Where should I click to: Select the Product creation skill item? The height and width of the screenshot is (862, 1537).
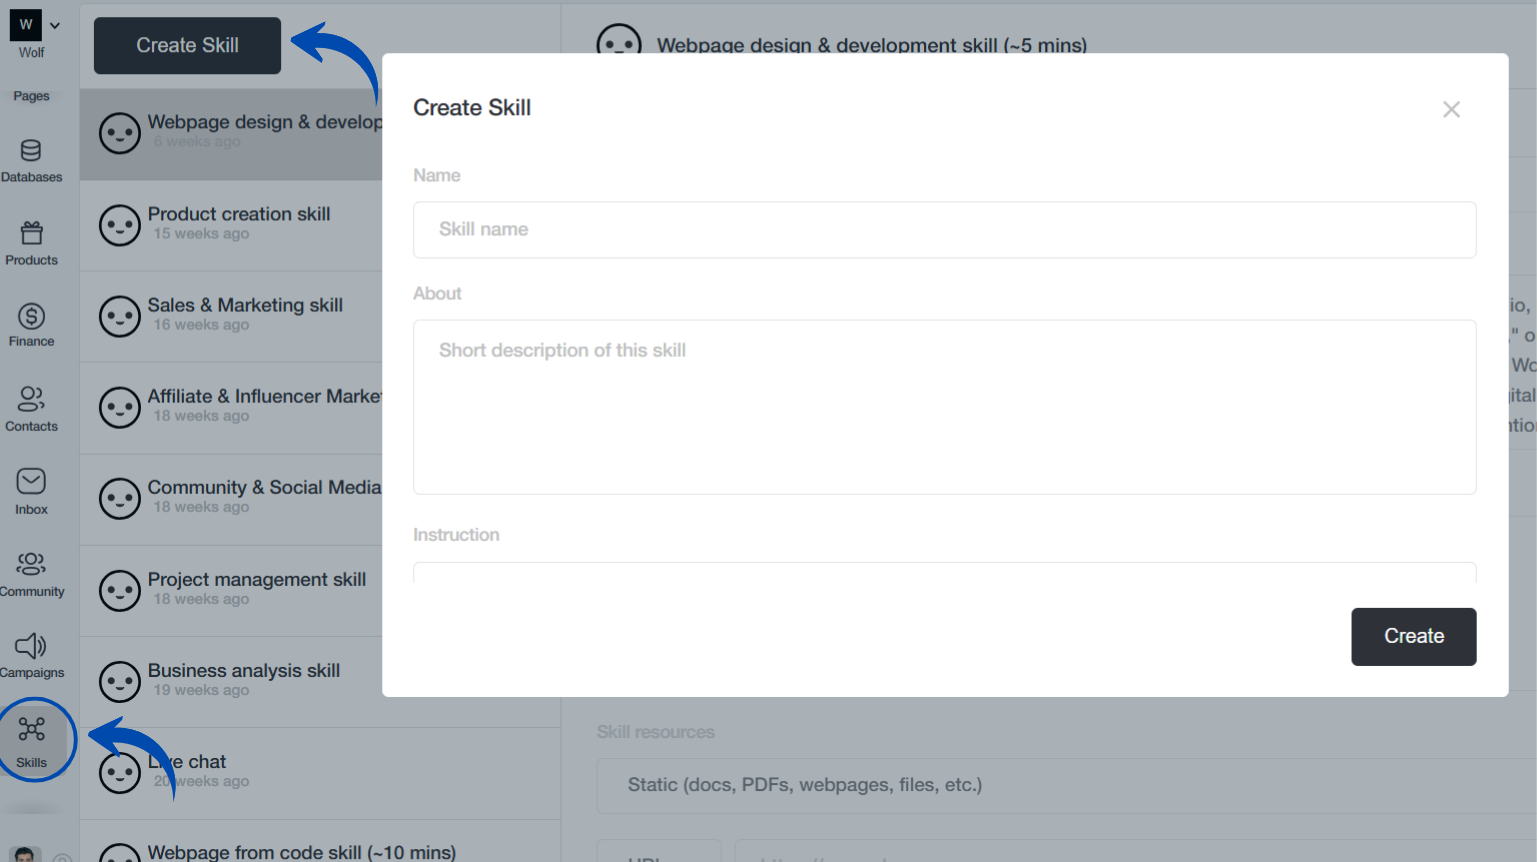pyautogui.click(x=238, y=224)
